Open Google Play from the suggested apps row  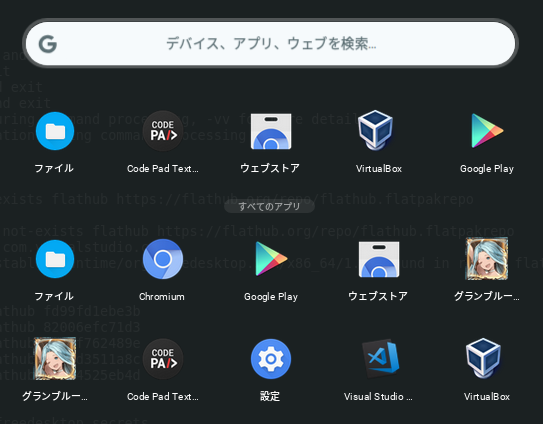(487, 131)
